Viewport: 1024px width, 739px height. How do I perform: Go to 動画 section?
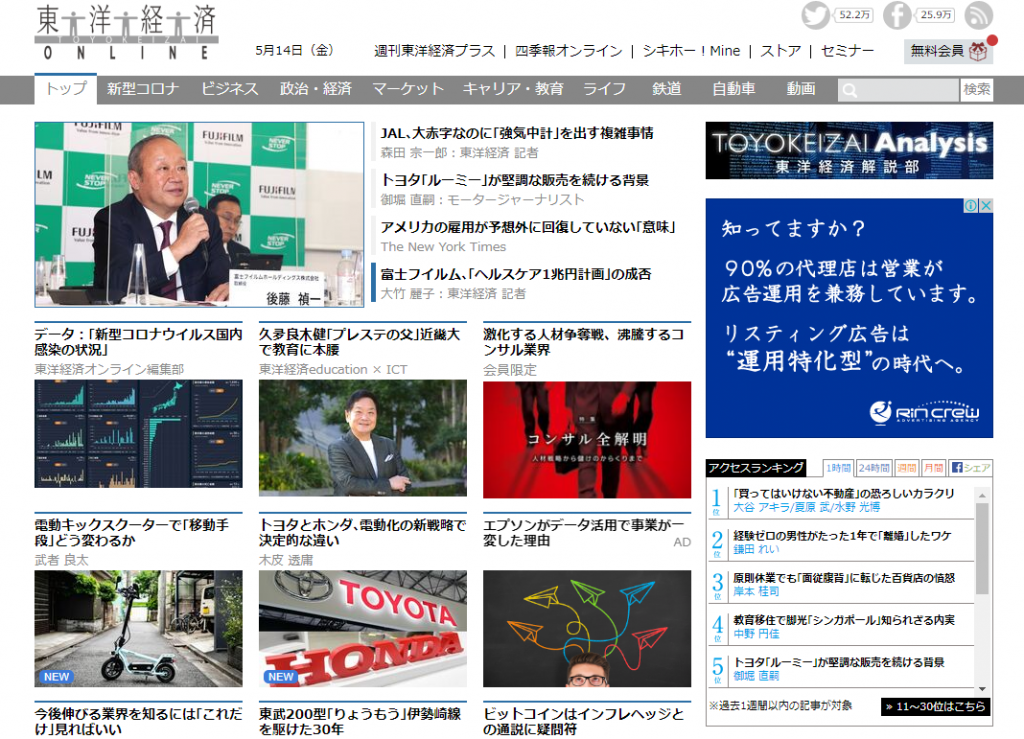(x=801, y=89)
